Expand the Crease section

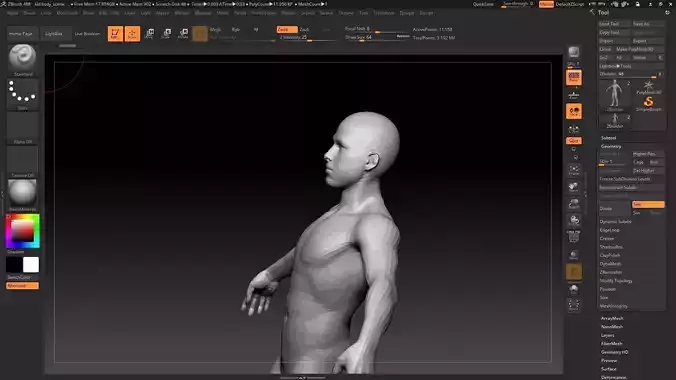click(607, 238)
